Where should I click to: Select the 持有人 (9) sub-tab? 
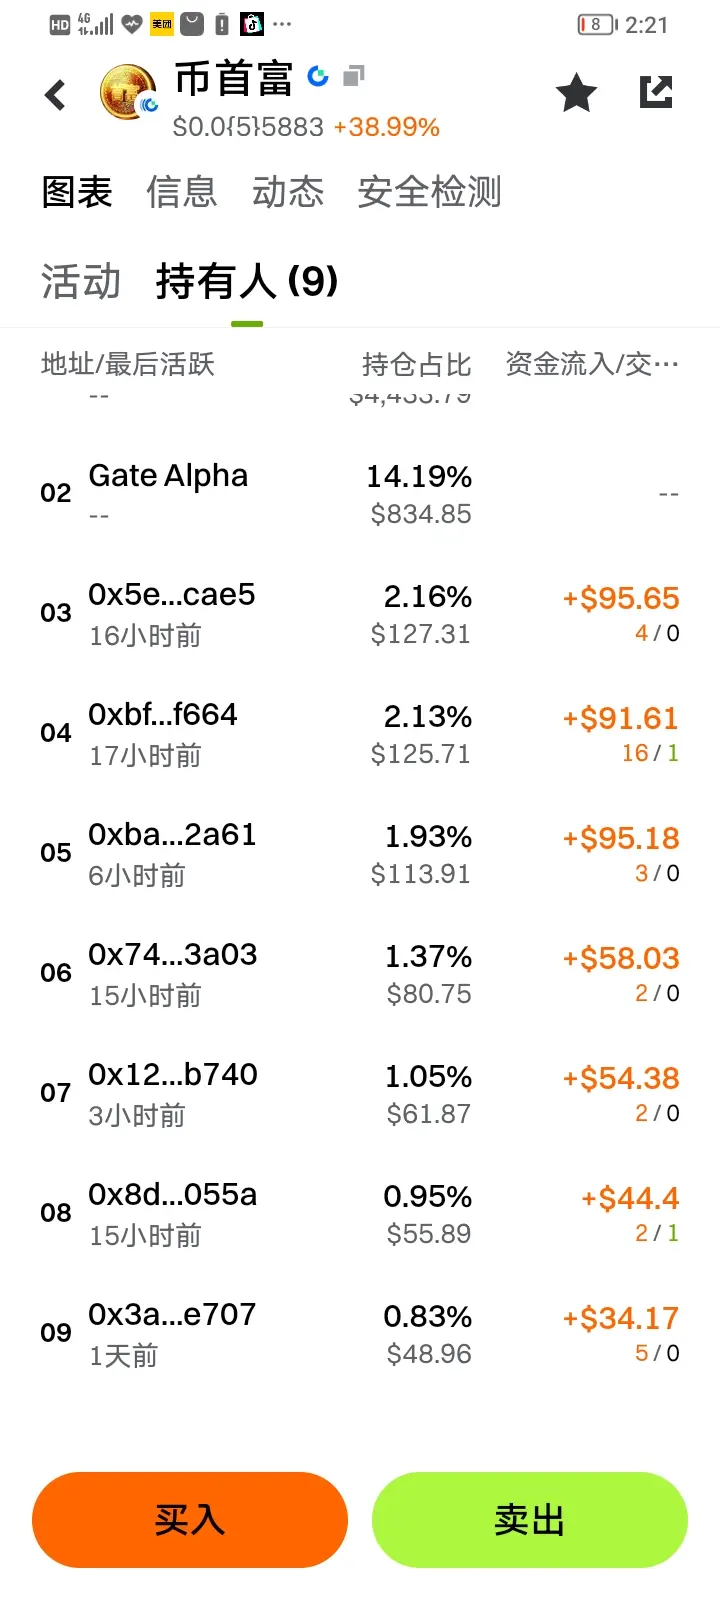(247, 281)
